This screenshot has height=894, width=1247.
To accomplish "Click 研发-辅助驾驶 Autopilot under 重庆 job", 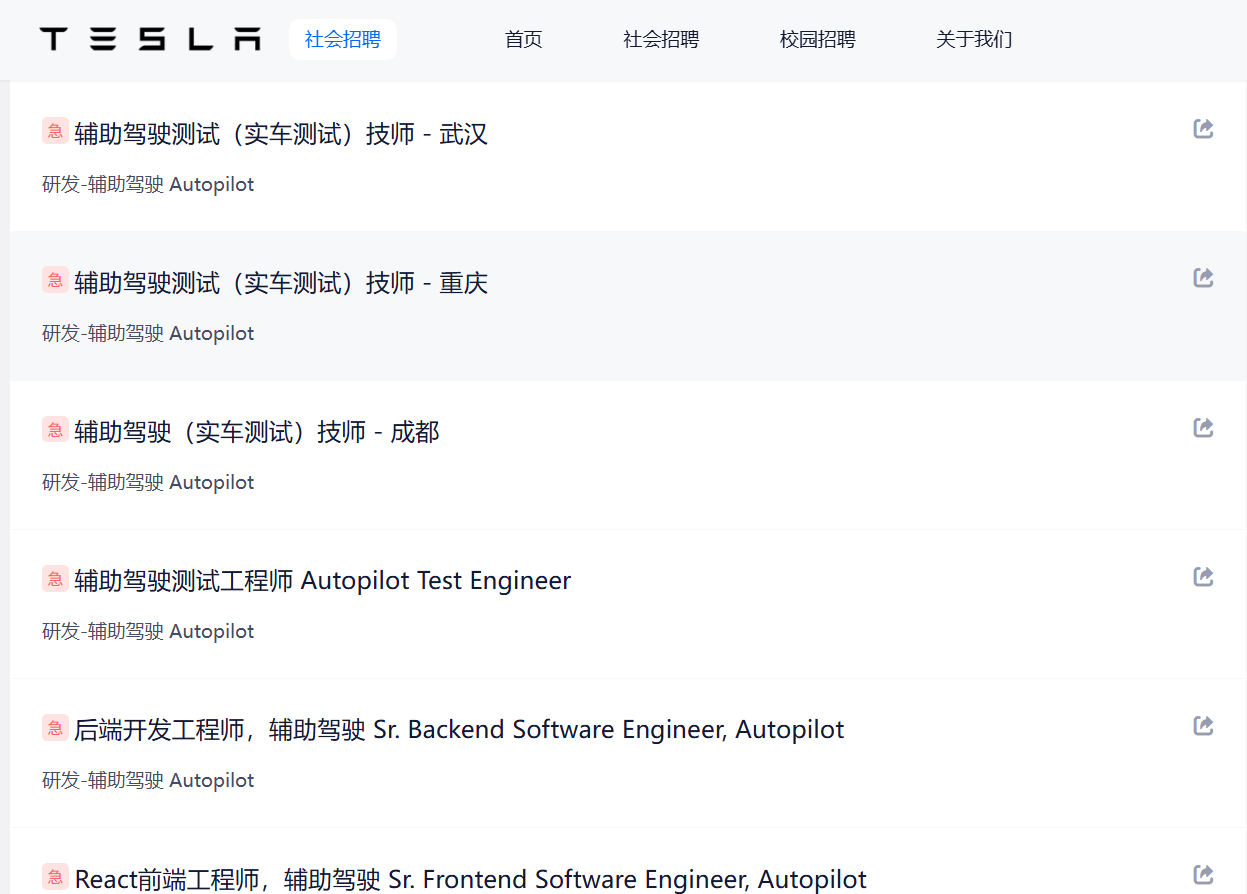I will click(x=148, y=334).
